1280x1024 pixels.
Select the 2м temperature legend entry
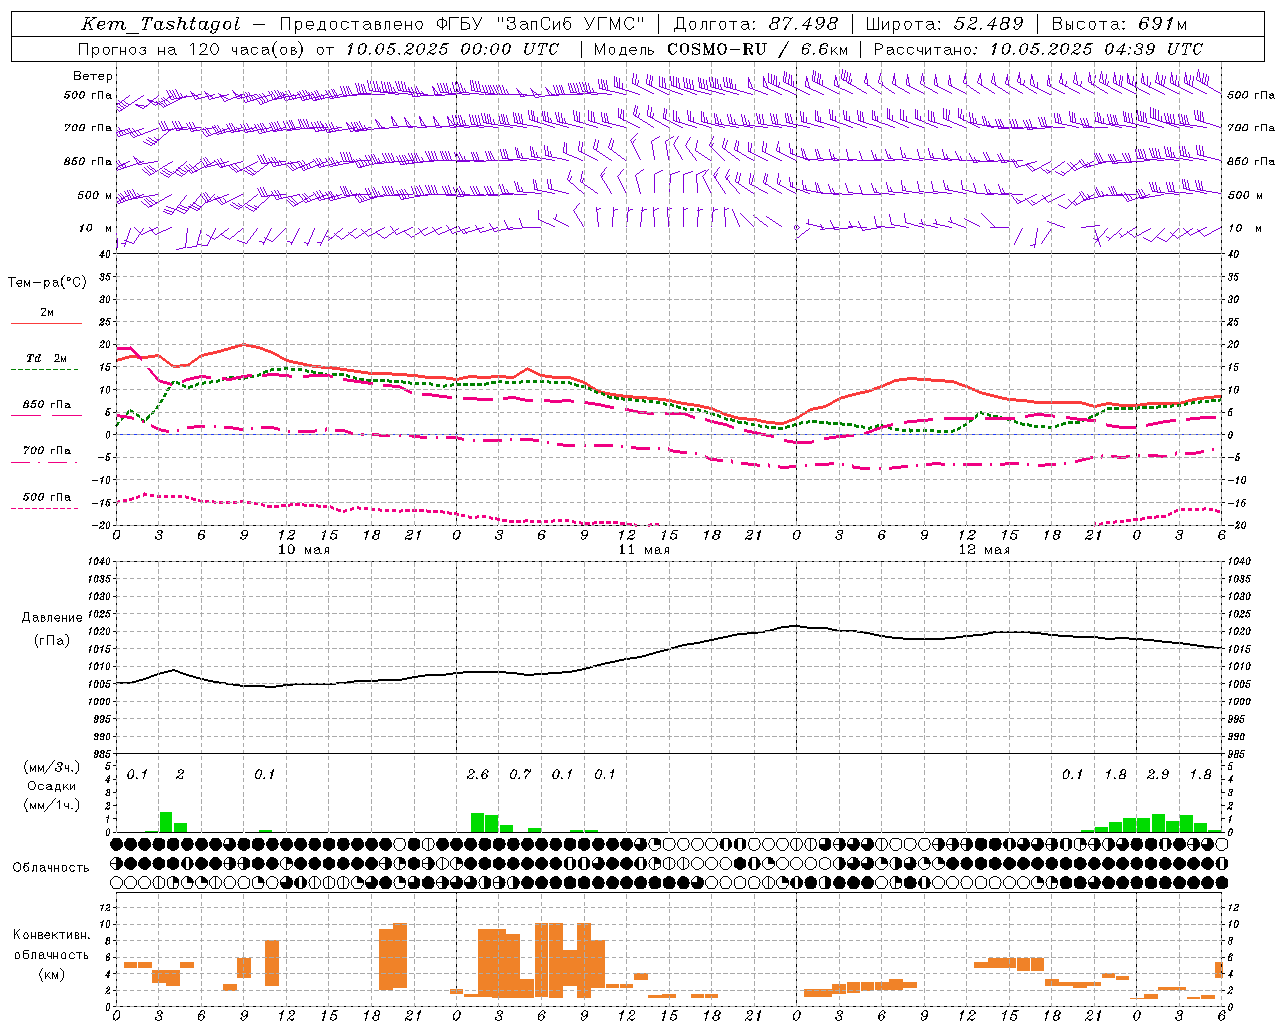pyautogui.click(x=47, y=312)
